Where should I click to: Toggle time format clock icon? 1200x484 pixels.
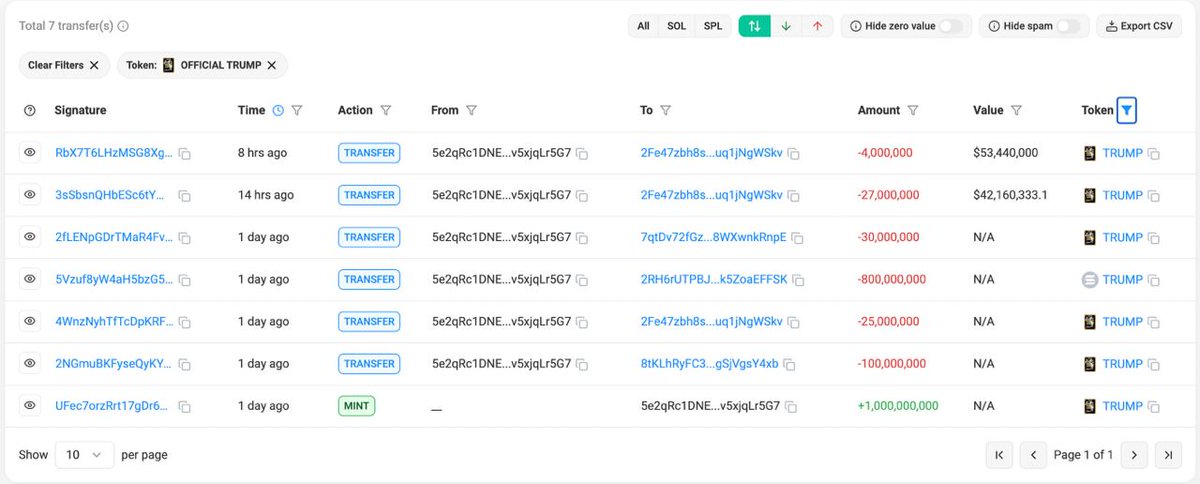[x=278, y=110]
